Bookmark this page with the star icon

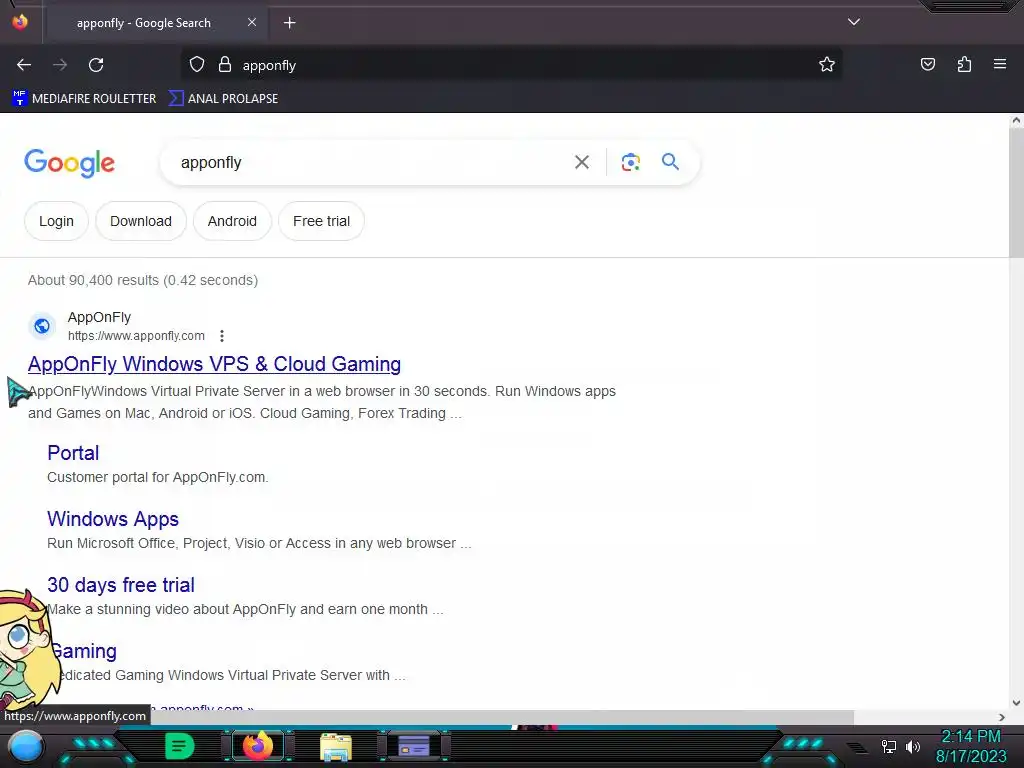point(827,65)
